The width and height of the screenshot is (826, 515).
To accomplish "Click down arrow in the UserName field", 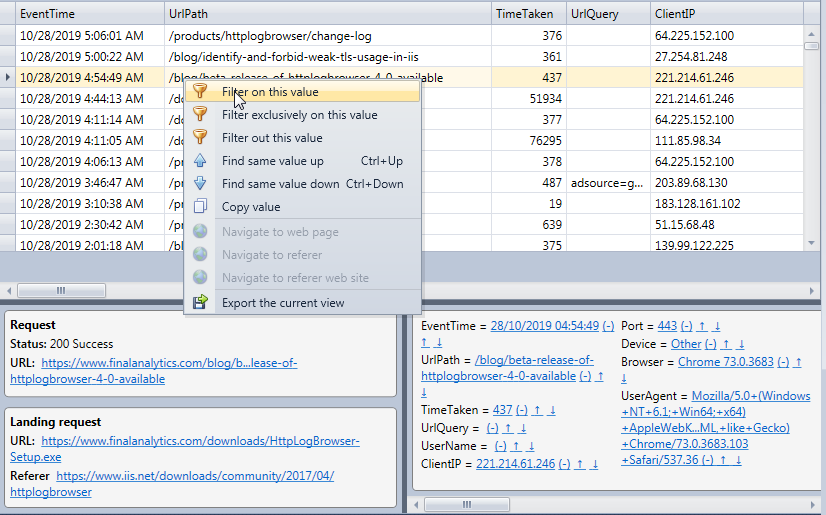I will click(x=531, y=446).
